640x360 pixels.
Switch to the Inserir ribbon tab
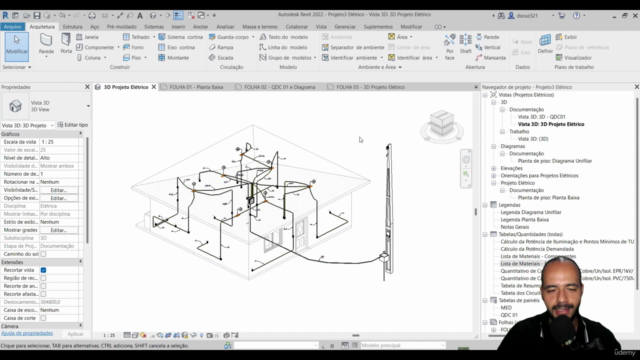[178, 27]
